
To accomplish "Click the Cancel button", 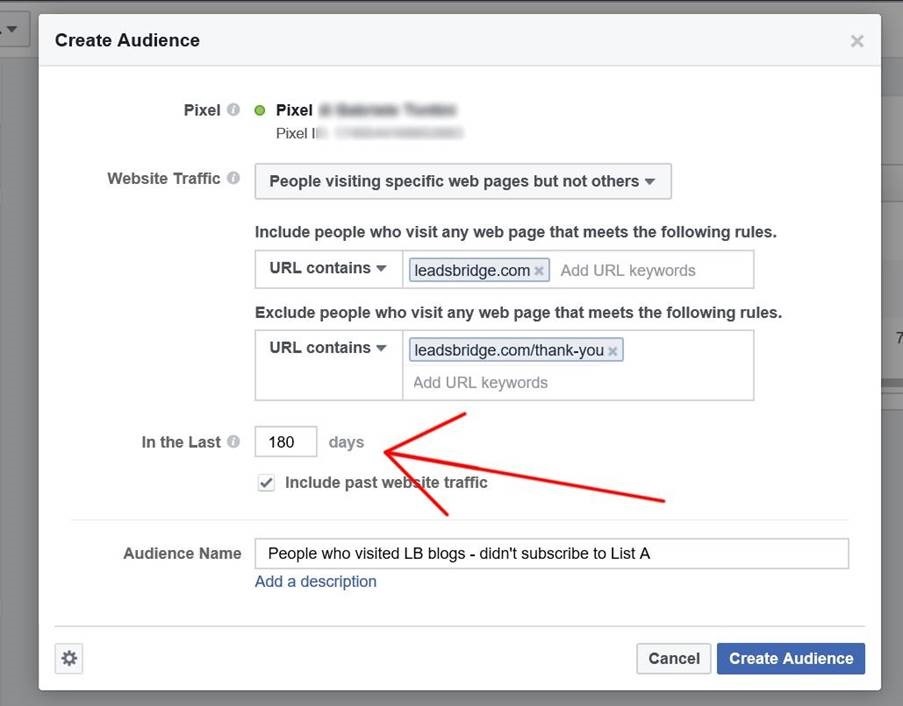I will [x=673, y=658].
